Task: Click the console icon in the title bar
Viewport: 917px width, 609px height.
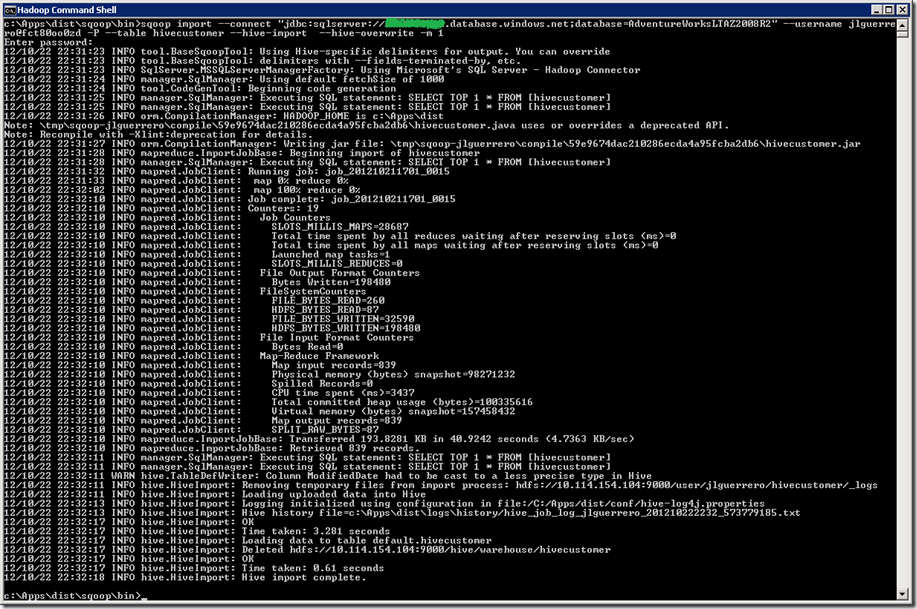Action: pyautogui.click(x=10, y=8)
